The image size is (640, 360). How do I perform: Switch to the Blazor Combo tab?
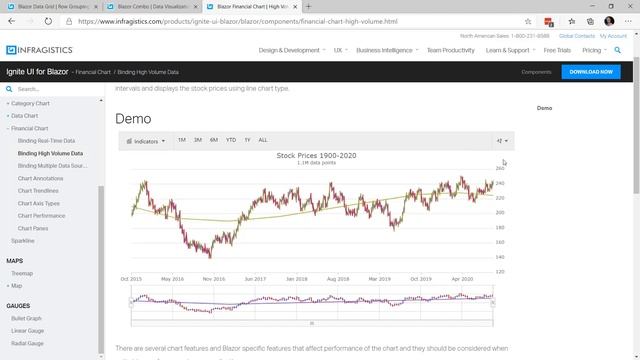pyautogui.click(x=152, y=7)
